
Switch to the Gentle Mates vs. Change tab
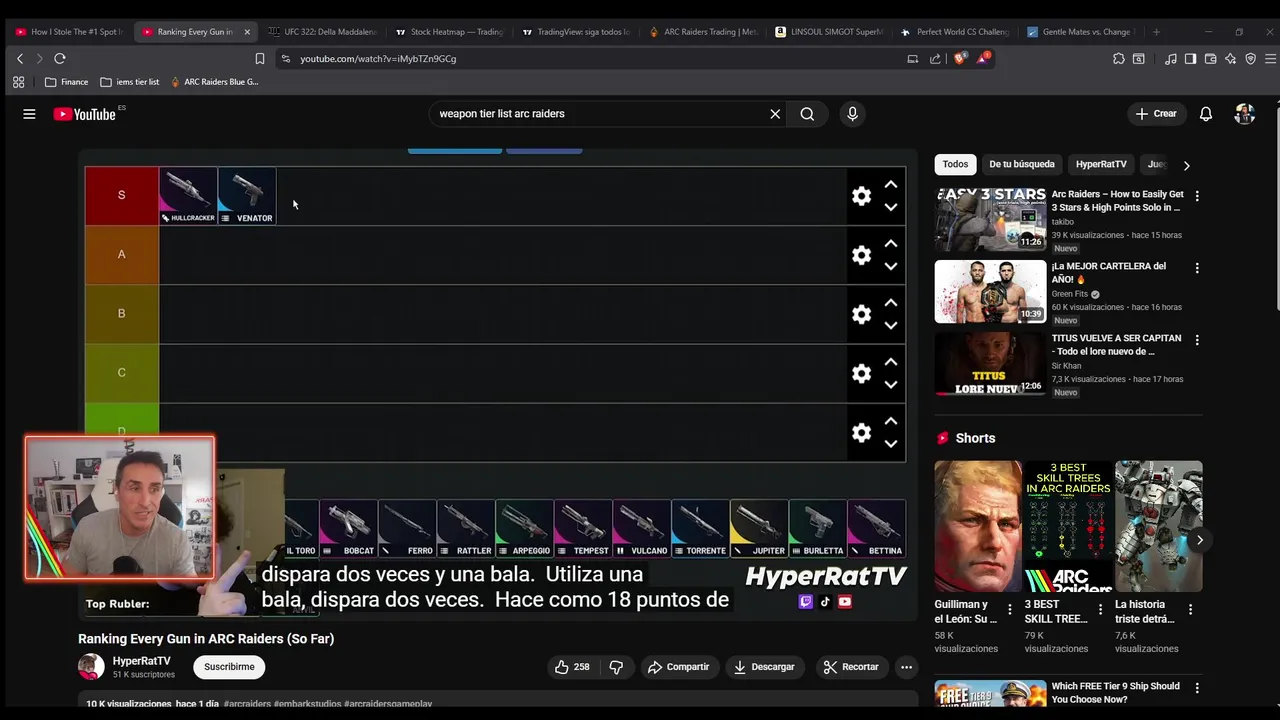[x=1082, y=32]
